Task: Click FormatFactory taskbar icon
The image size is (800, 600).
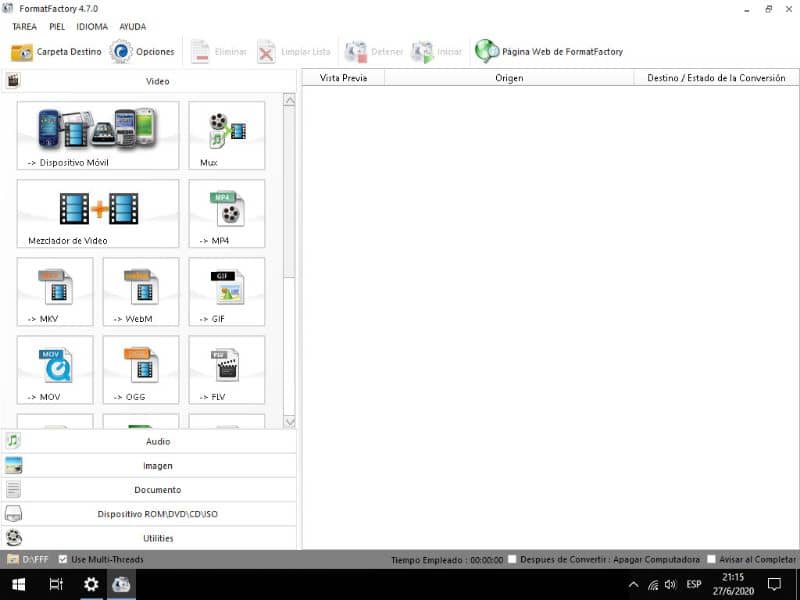Action: 121,585
